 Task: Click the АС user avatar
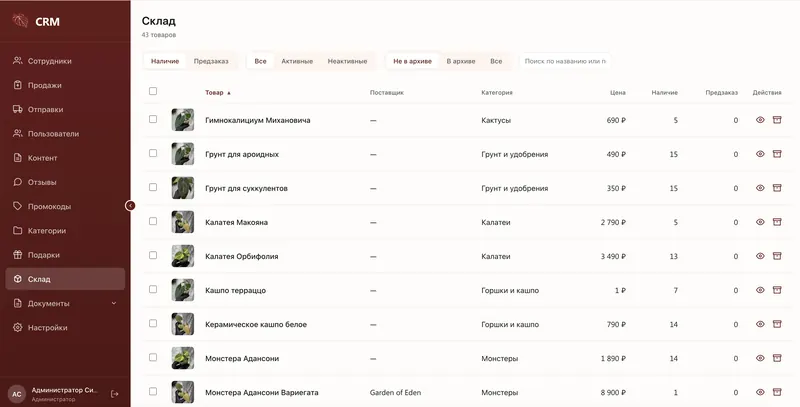coord(17,394)
